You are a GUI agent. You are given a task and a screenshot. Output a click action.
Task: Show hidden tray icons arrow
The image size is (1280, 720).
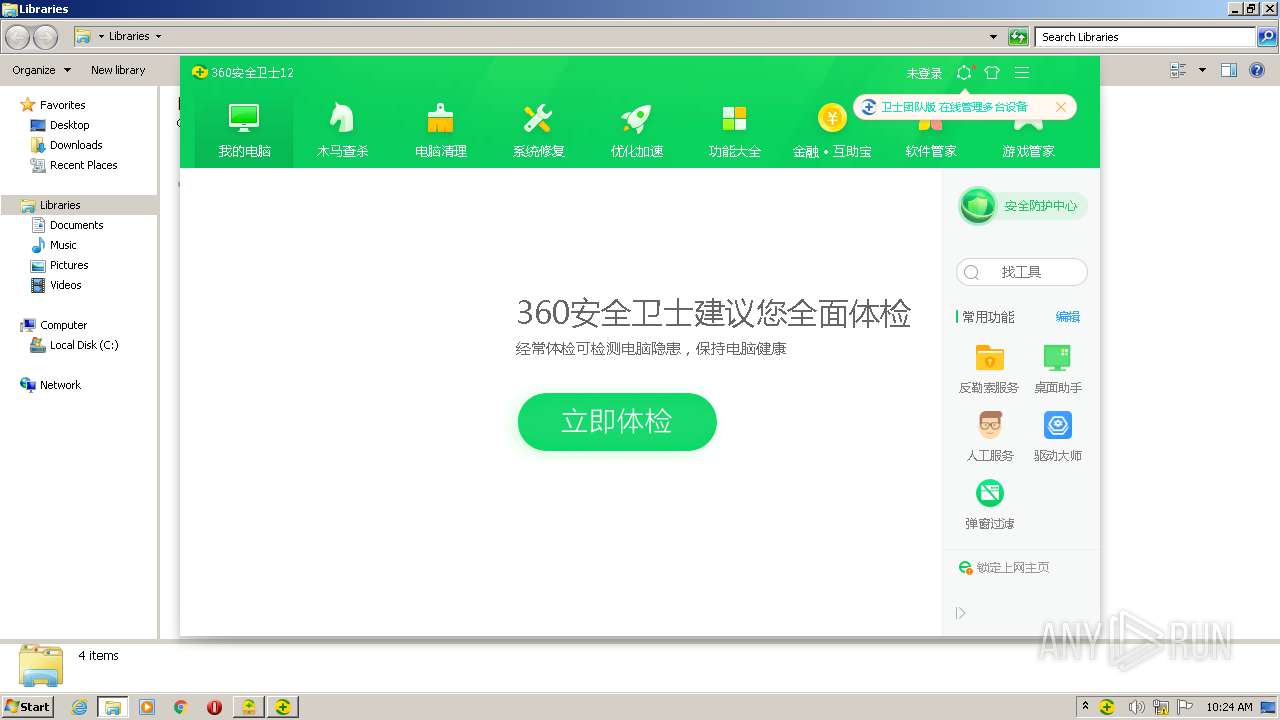[x=1085, y=706]
